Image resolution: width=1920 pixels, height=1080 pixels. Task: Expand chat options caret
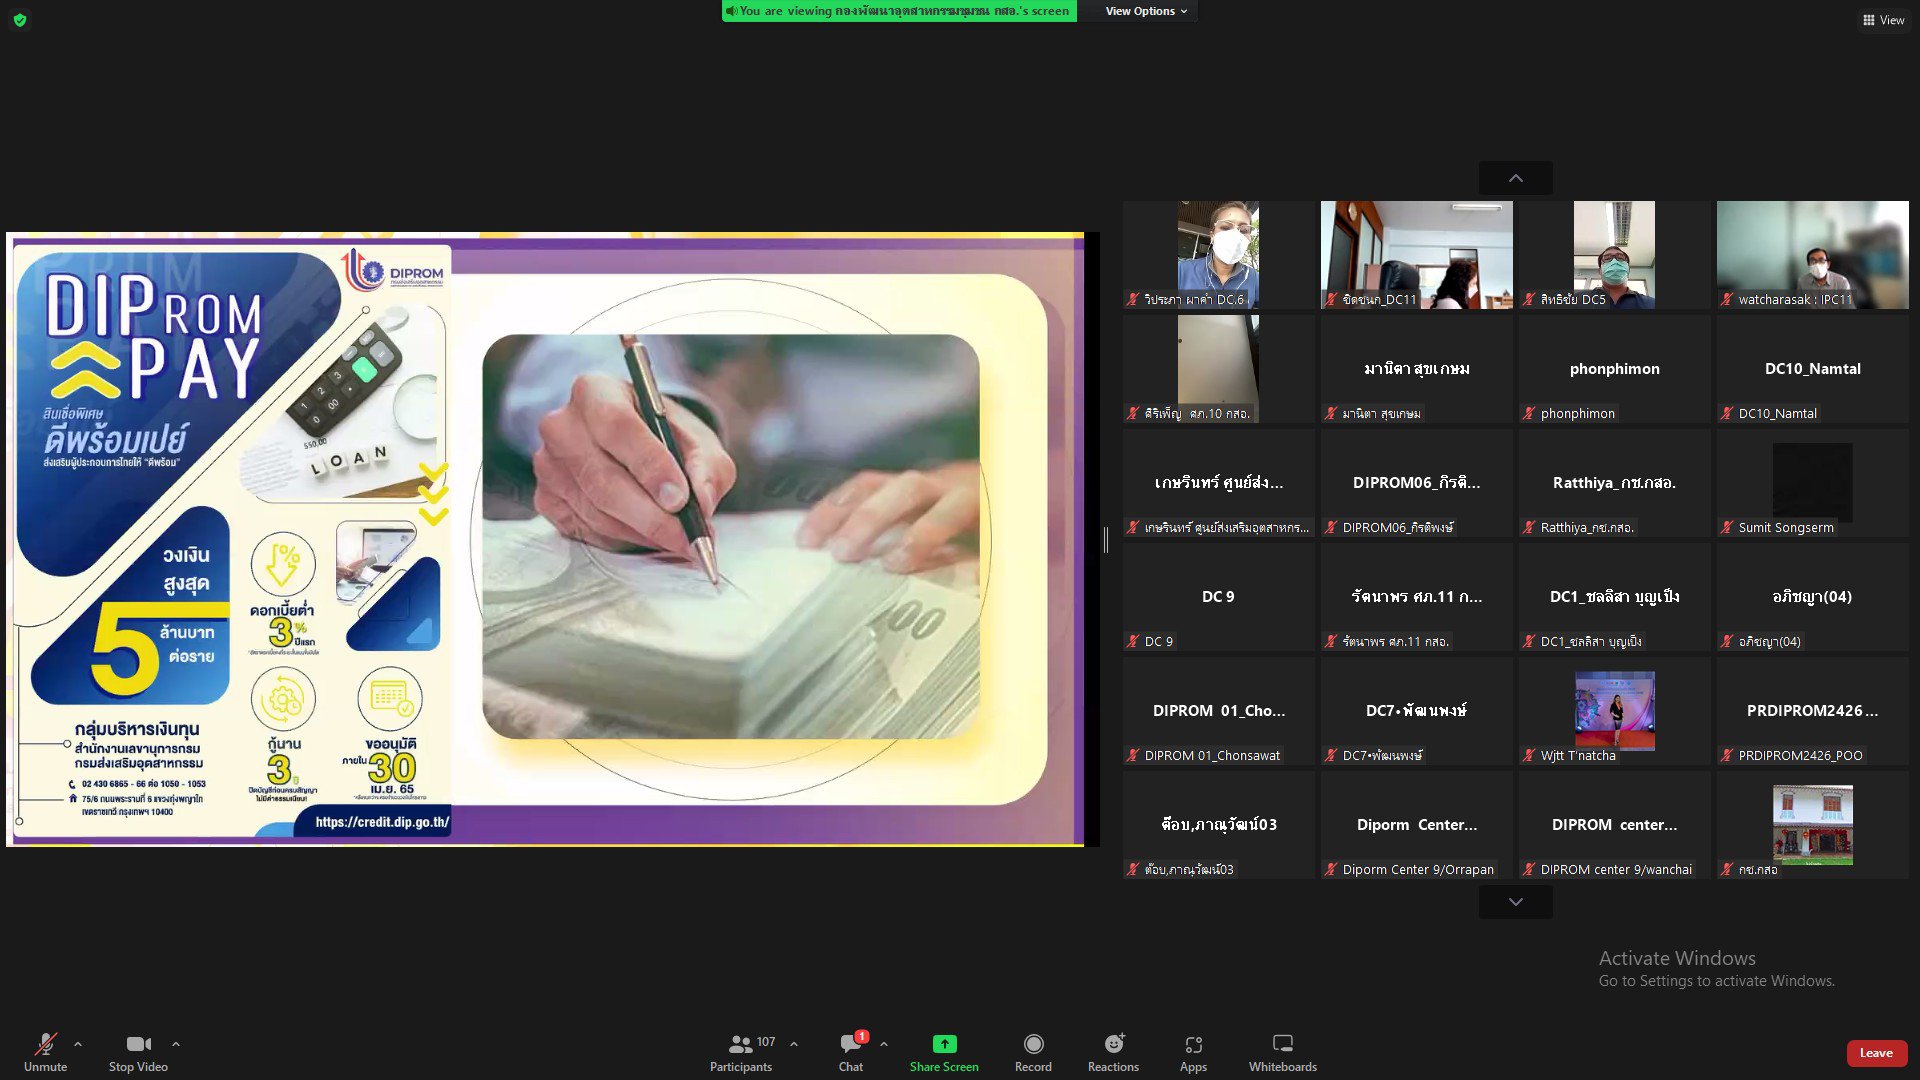(884, 1044)
